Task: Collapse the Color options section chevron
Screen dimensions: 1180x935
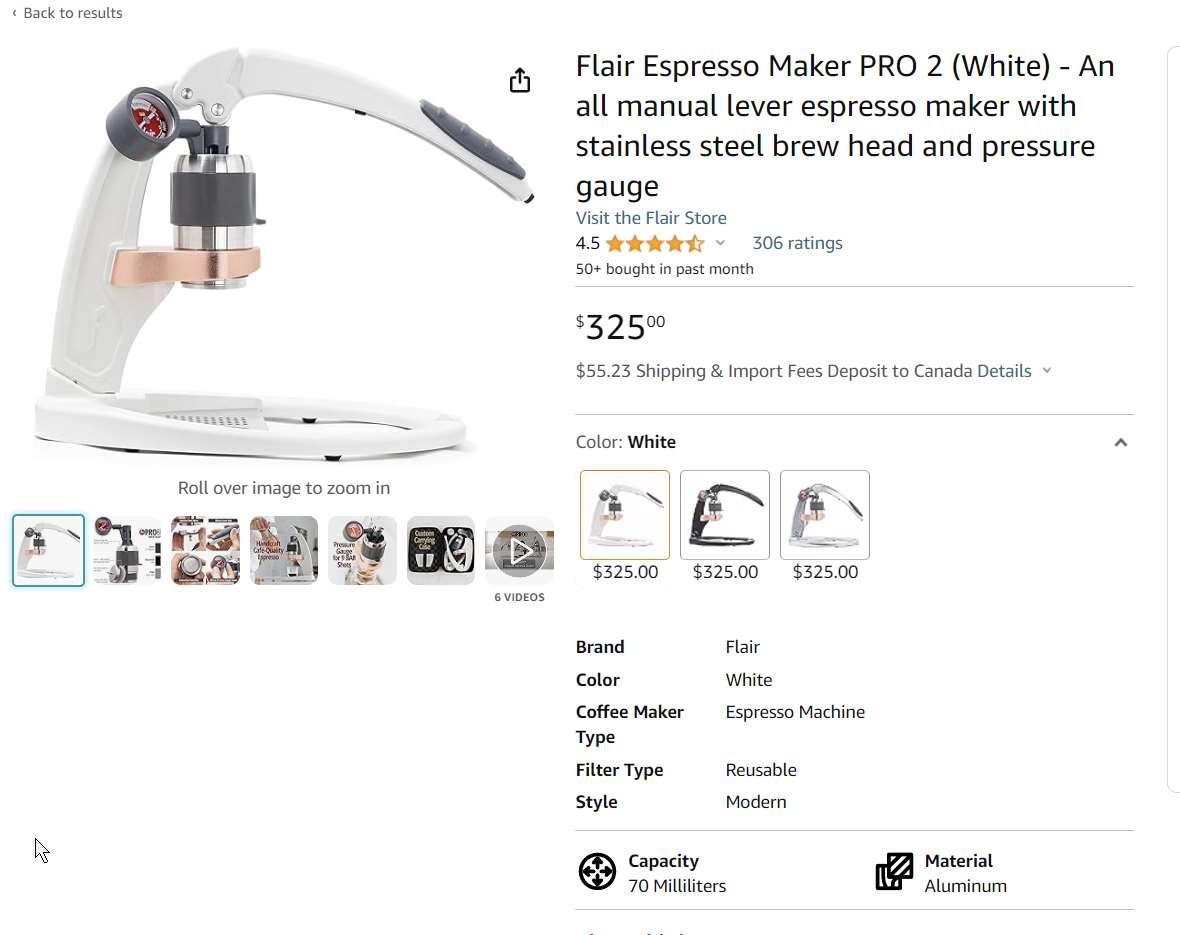Action: pyautogui.click(x=1121, y=442)
